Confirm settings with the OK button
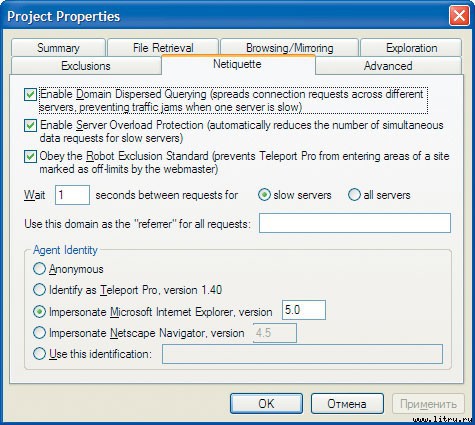This screenshot has width=475, height=425. click(266, 404)
